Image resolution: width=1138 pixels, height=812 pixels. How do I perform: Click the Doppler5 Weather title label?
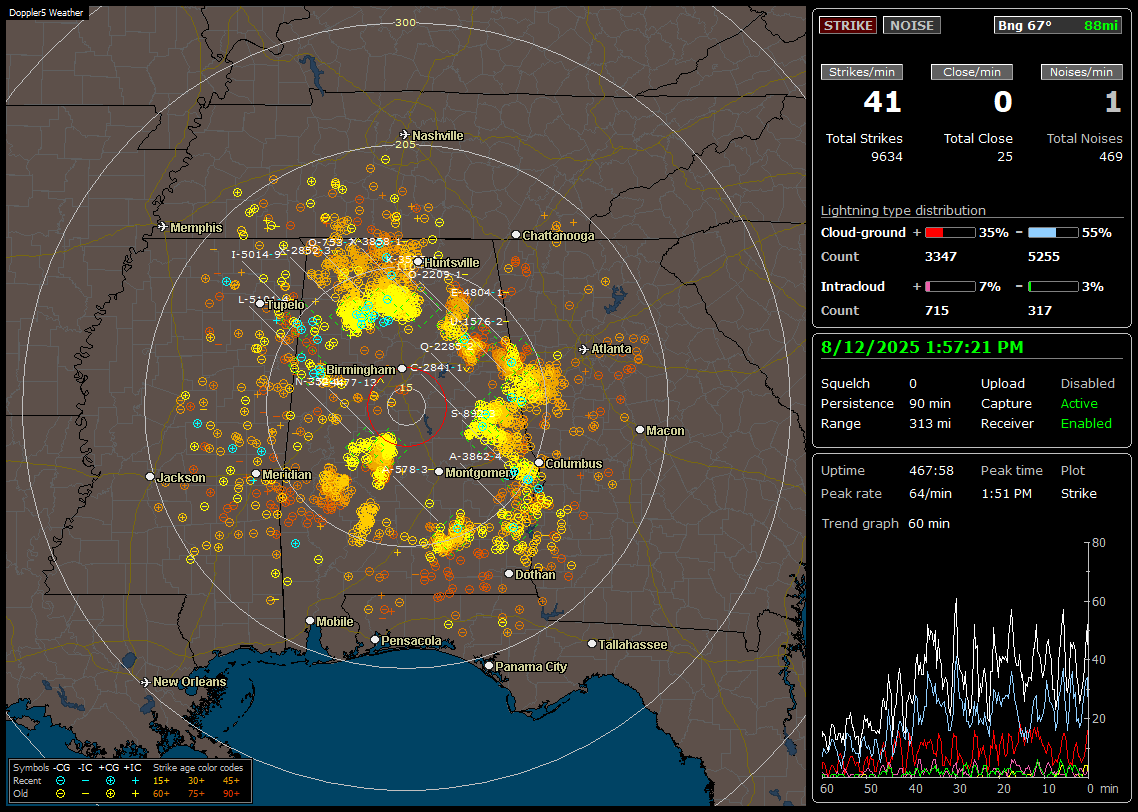pos(46,12)
